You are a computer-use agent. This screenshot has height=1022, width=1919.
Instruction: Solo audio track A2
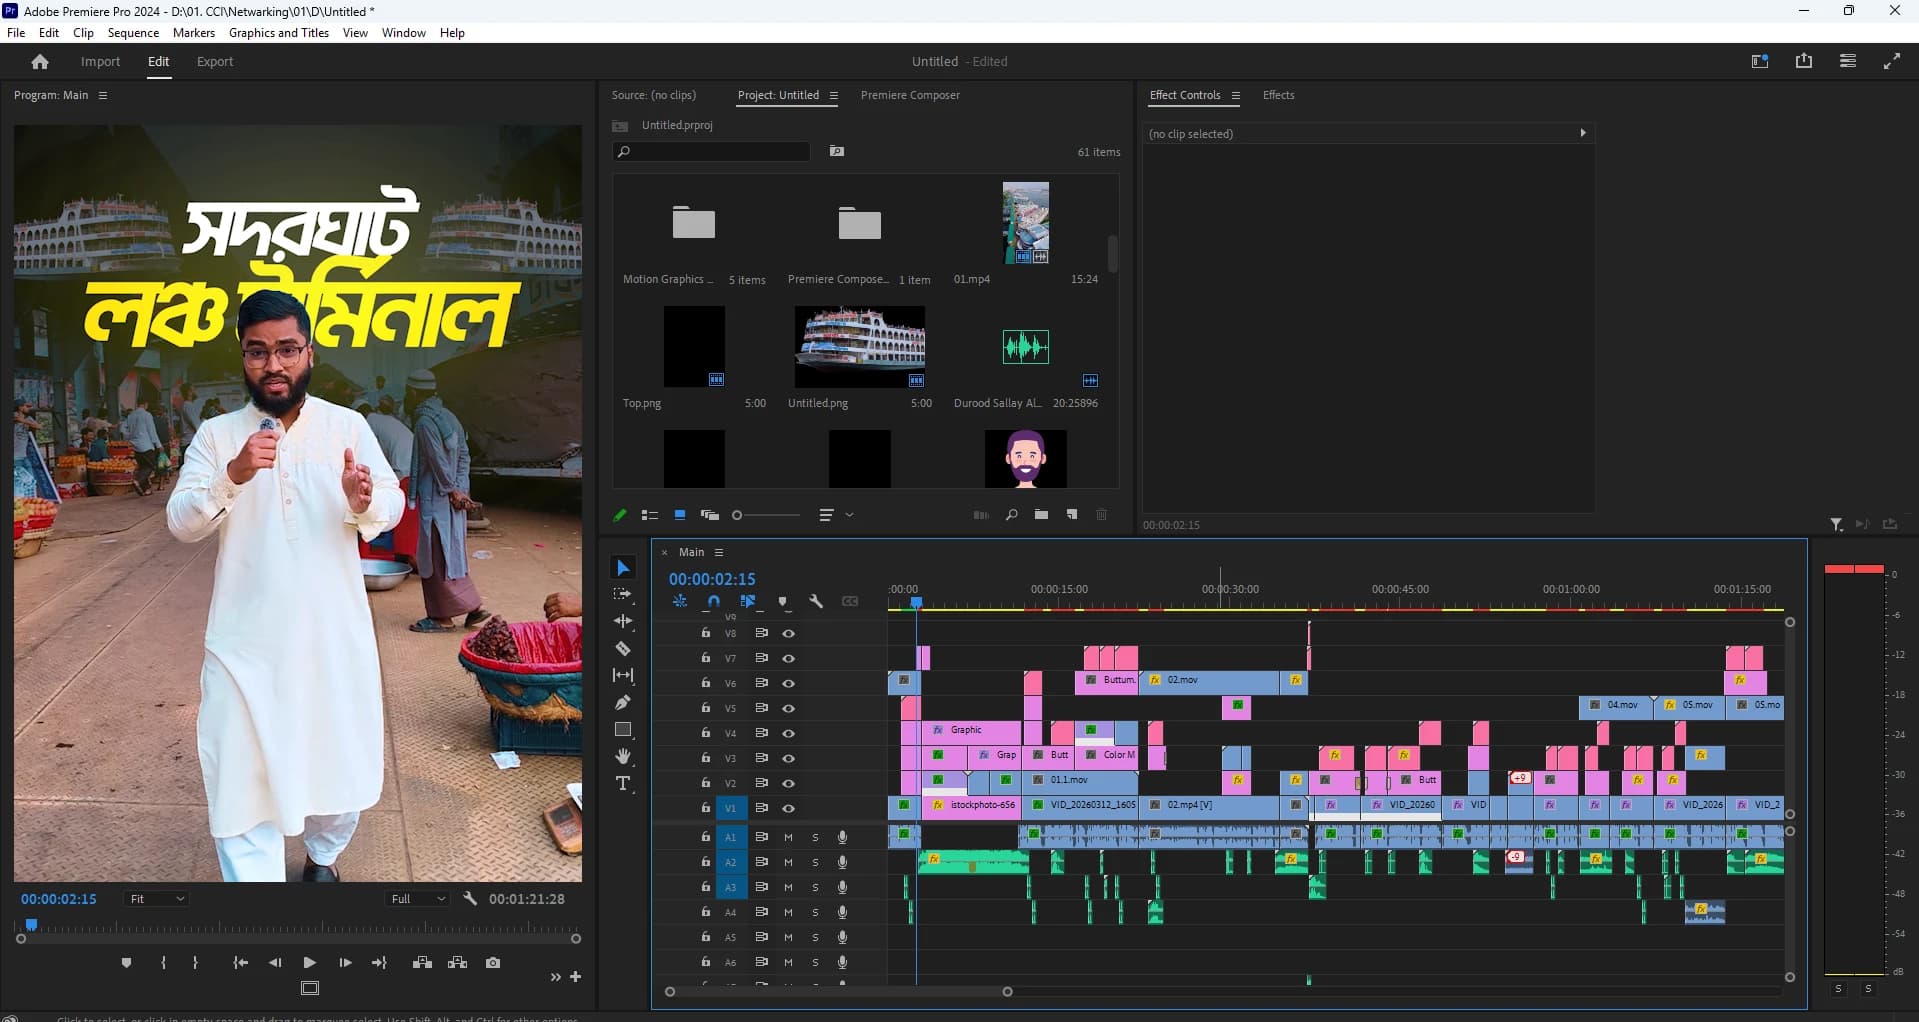[x=815, y=862]
